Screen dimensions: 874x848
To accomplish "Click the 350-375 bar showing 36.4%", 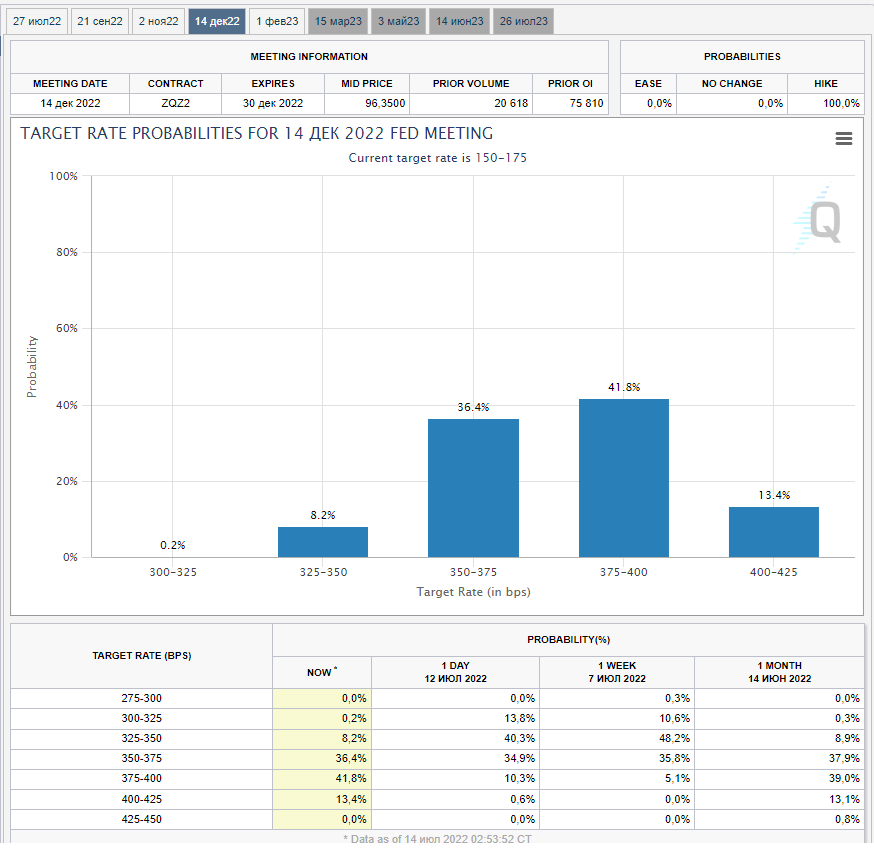I will (x=473, y=488).
